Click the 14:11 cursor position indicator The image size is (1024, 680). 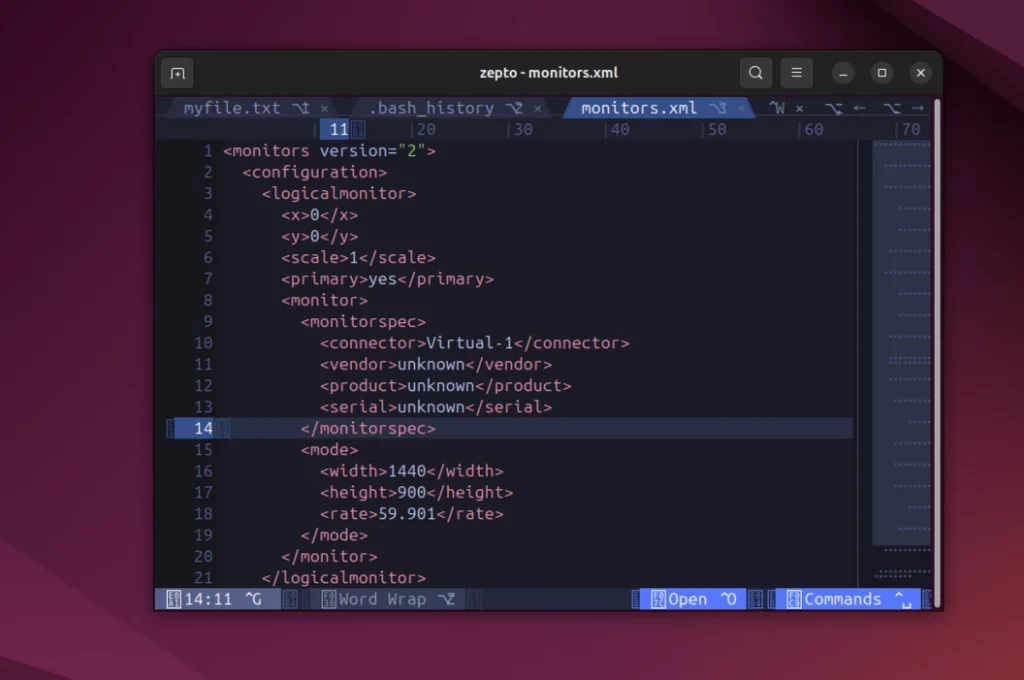click(x=208, y=599)
